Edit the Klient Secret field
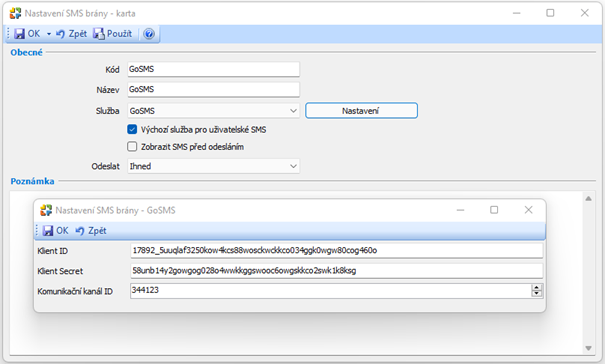This screenshot has height=364, width=605. pyautogui.click(x=336, y=271)
